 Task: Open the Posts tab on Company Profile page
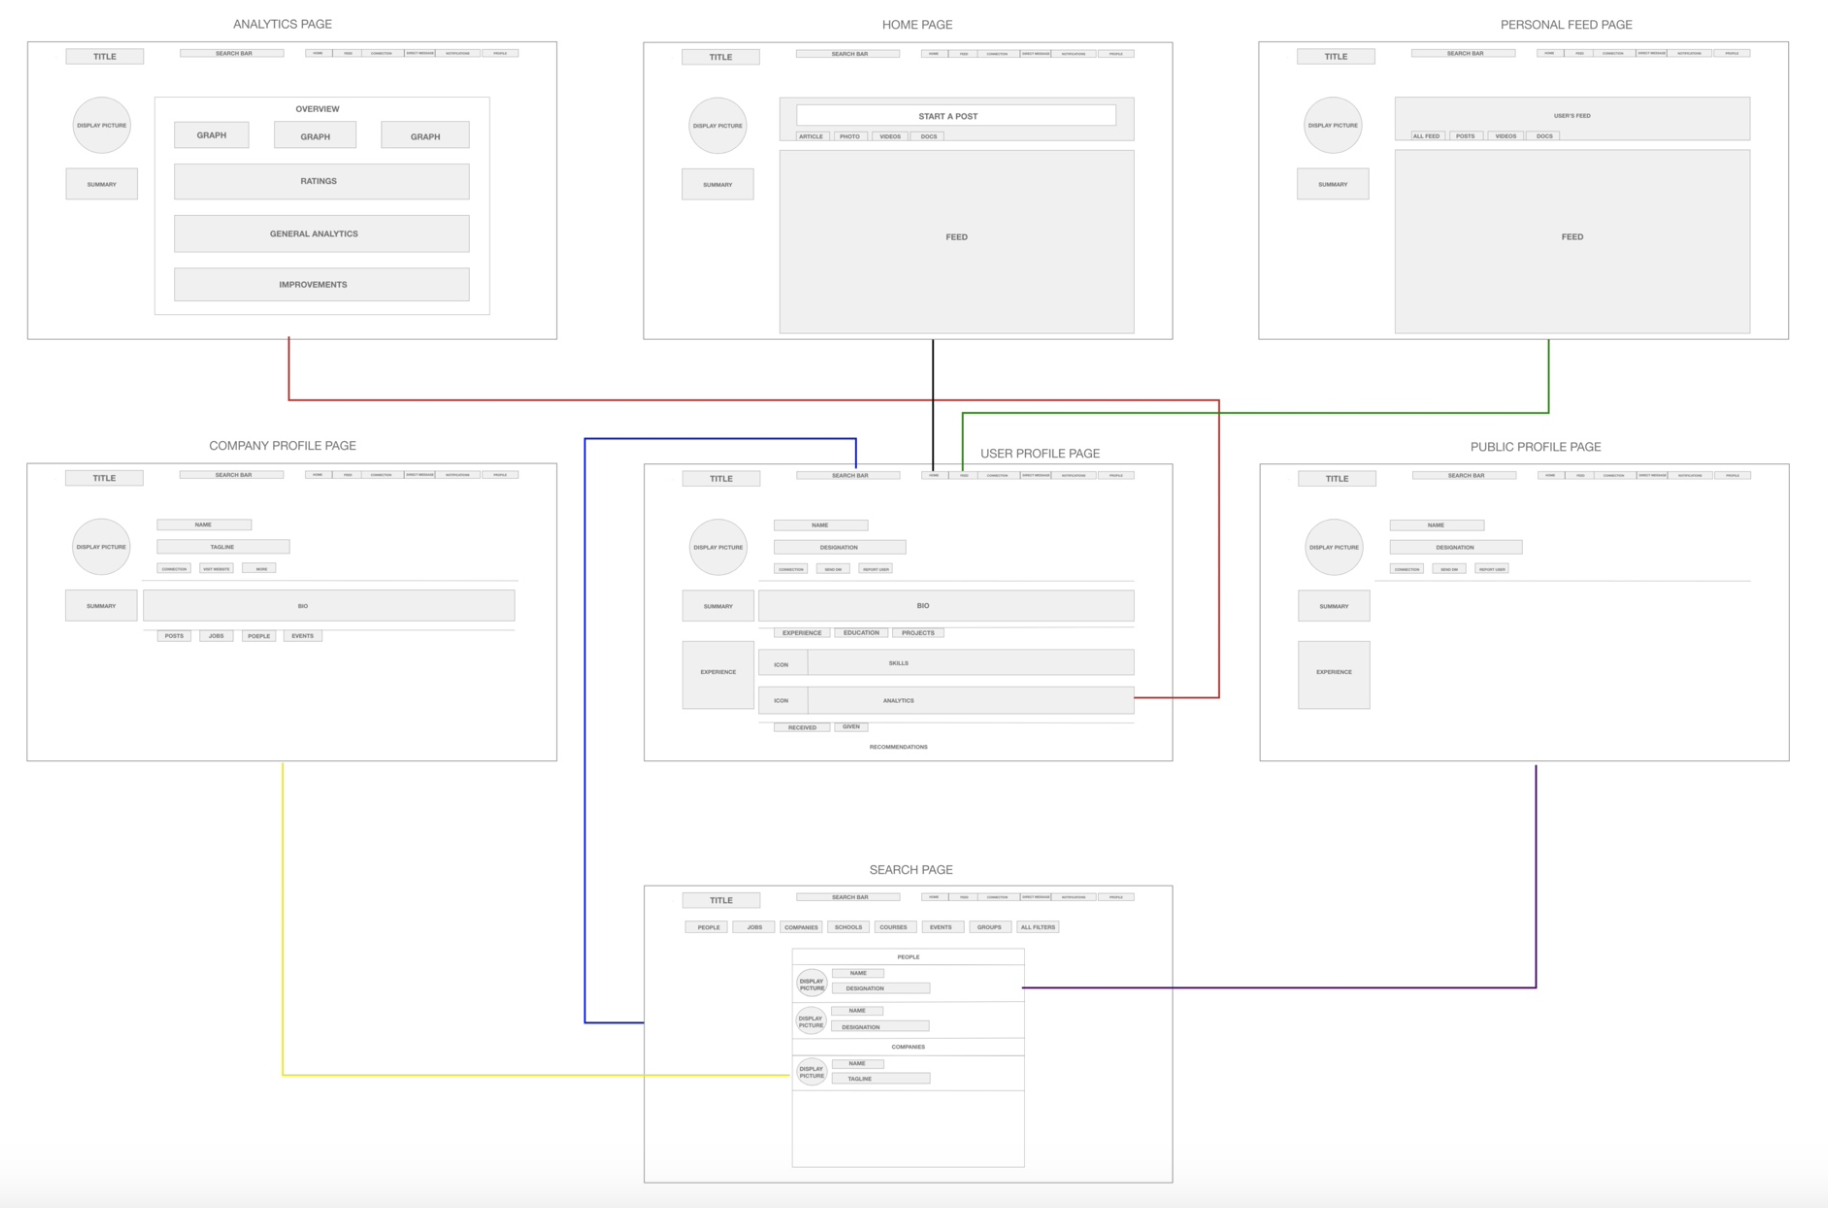[x=174, y=636]
